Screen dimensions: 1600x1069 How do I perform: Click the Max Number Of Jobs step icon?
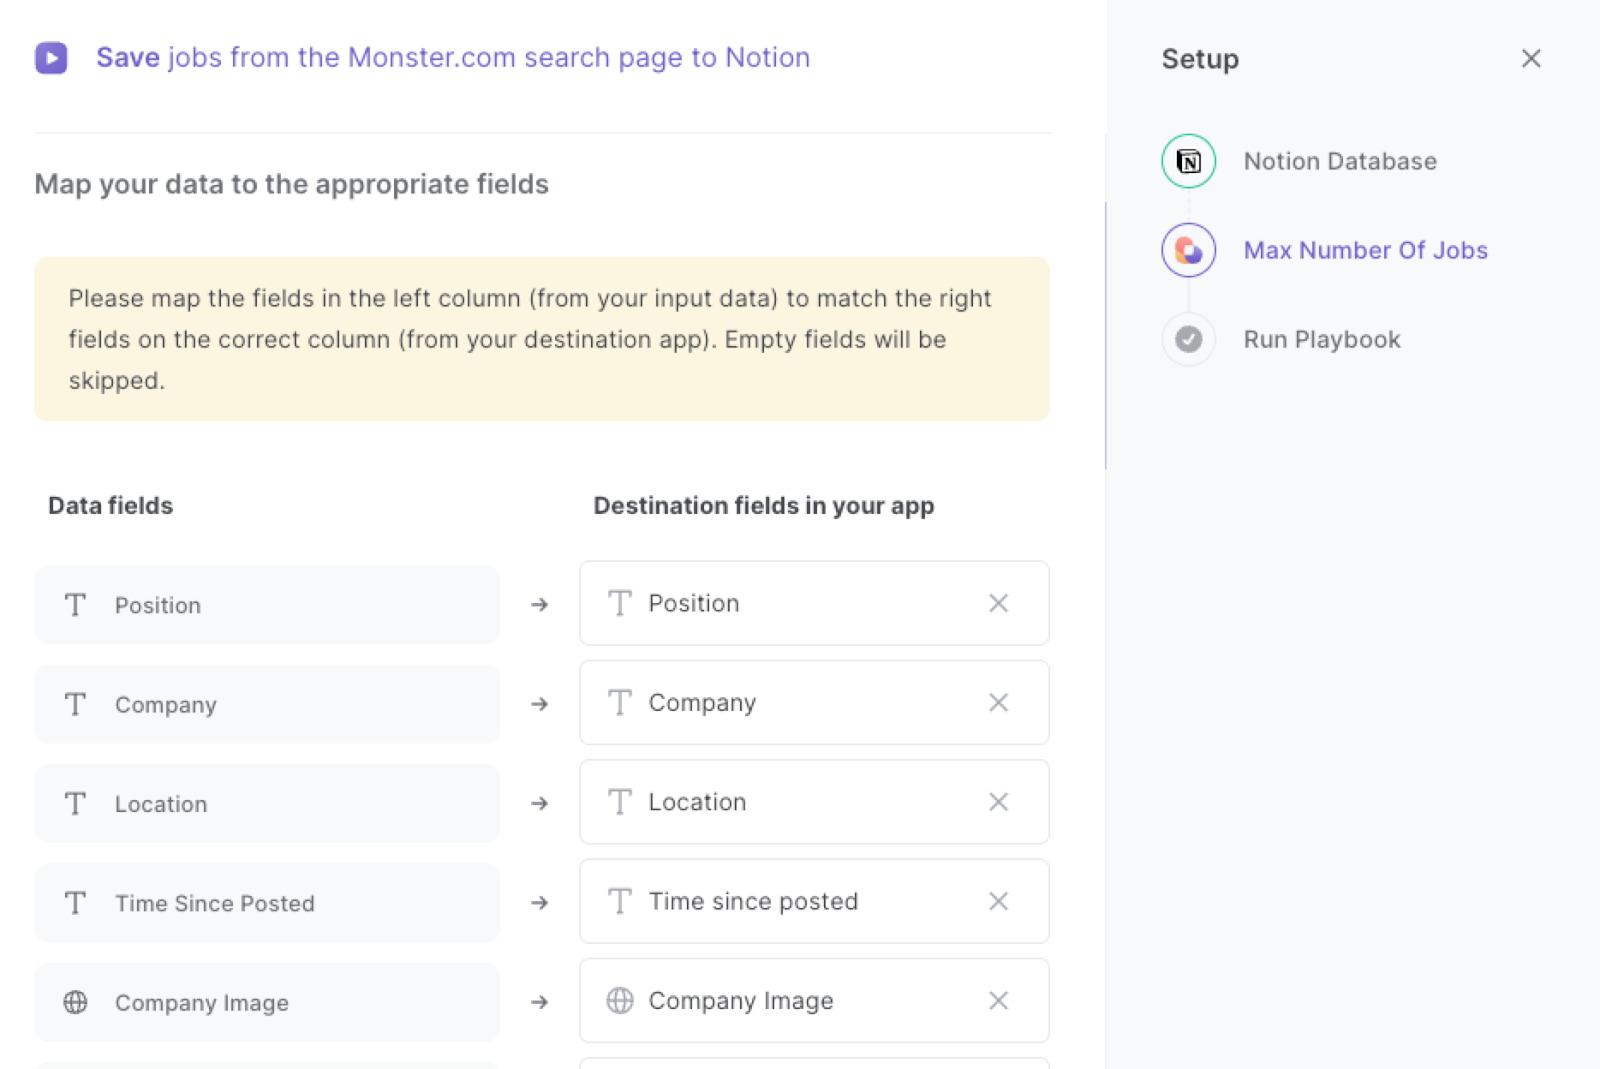[x=1188, y=250]
